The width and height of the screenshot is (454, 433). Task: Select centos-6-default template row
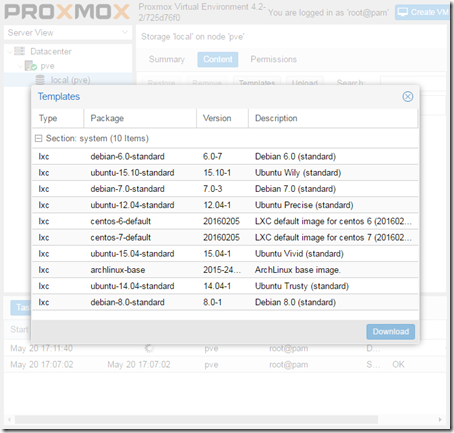225,221
